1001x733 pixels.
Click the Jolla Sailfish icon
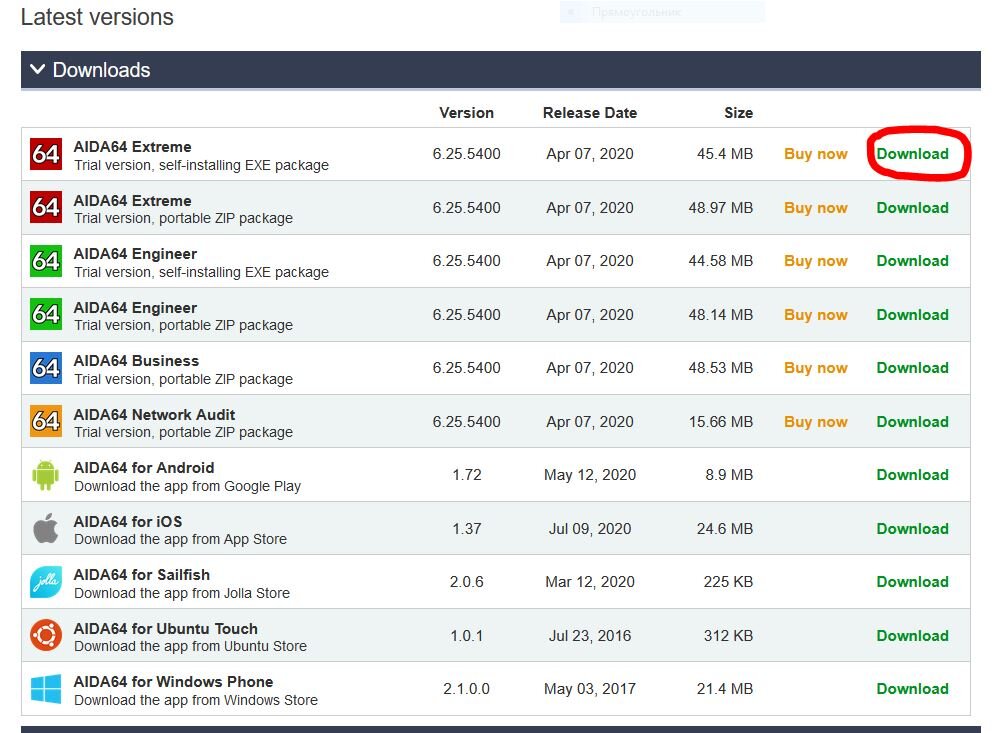46,582
